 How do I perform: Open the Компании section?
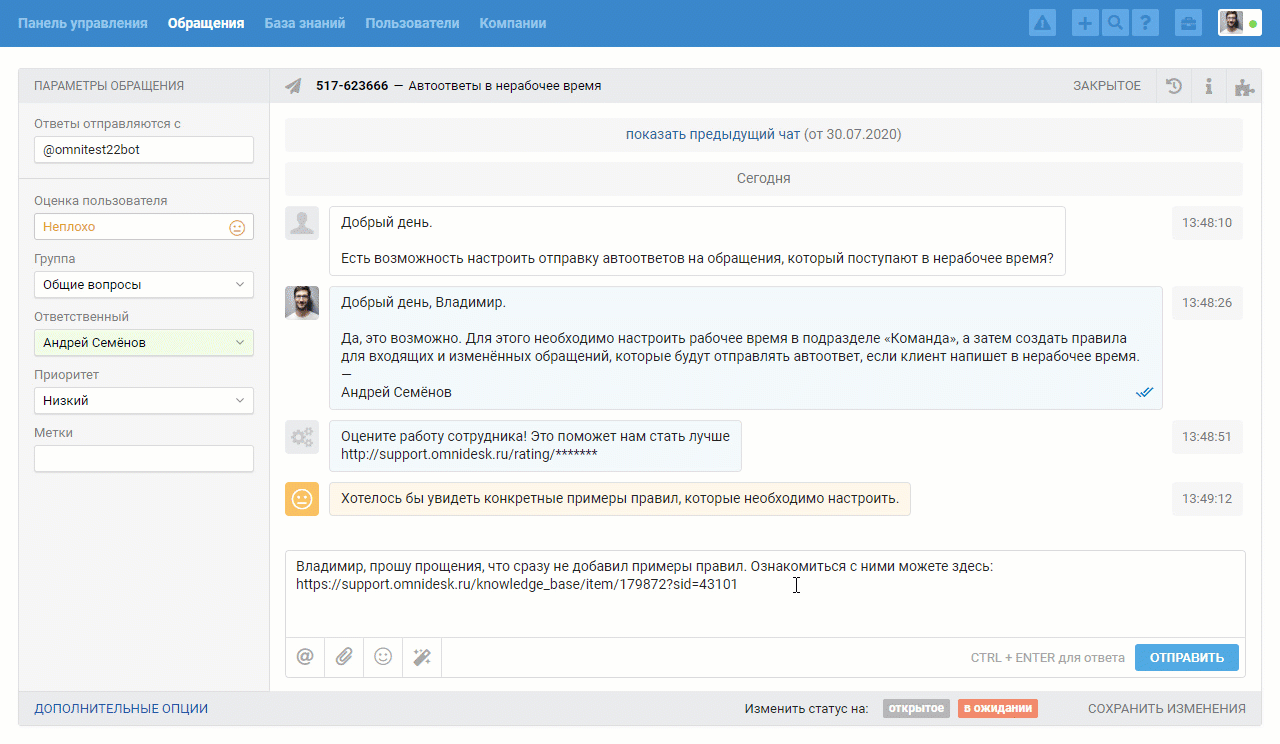(513, 23)
